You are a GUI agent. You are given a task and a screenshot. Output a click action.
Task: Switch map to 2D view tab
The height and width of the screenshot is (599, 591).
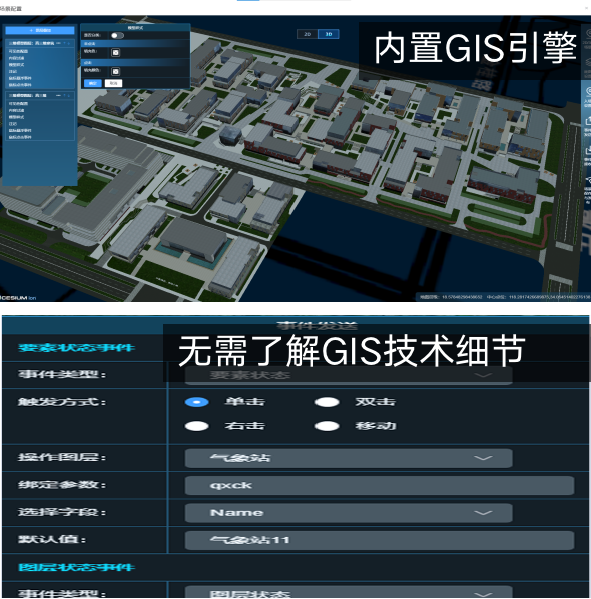tap(308, 34)
